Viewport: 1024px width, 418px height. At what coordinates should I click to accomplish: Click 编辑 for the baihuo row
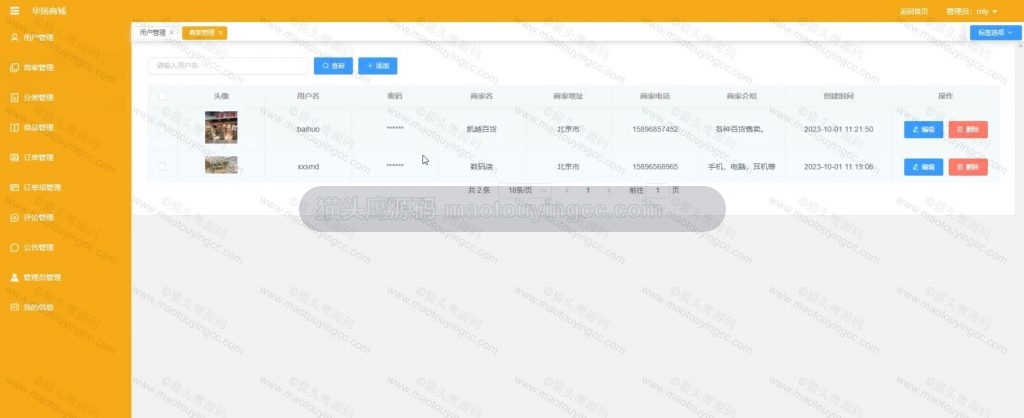[923, 129]
